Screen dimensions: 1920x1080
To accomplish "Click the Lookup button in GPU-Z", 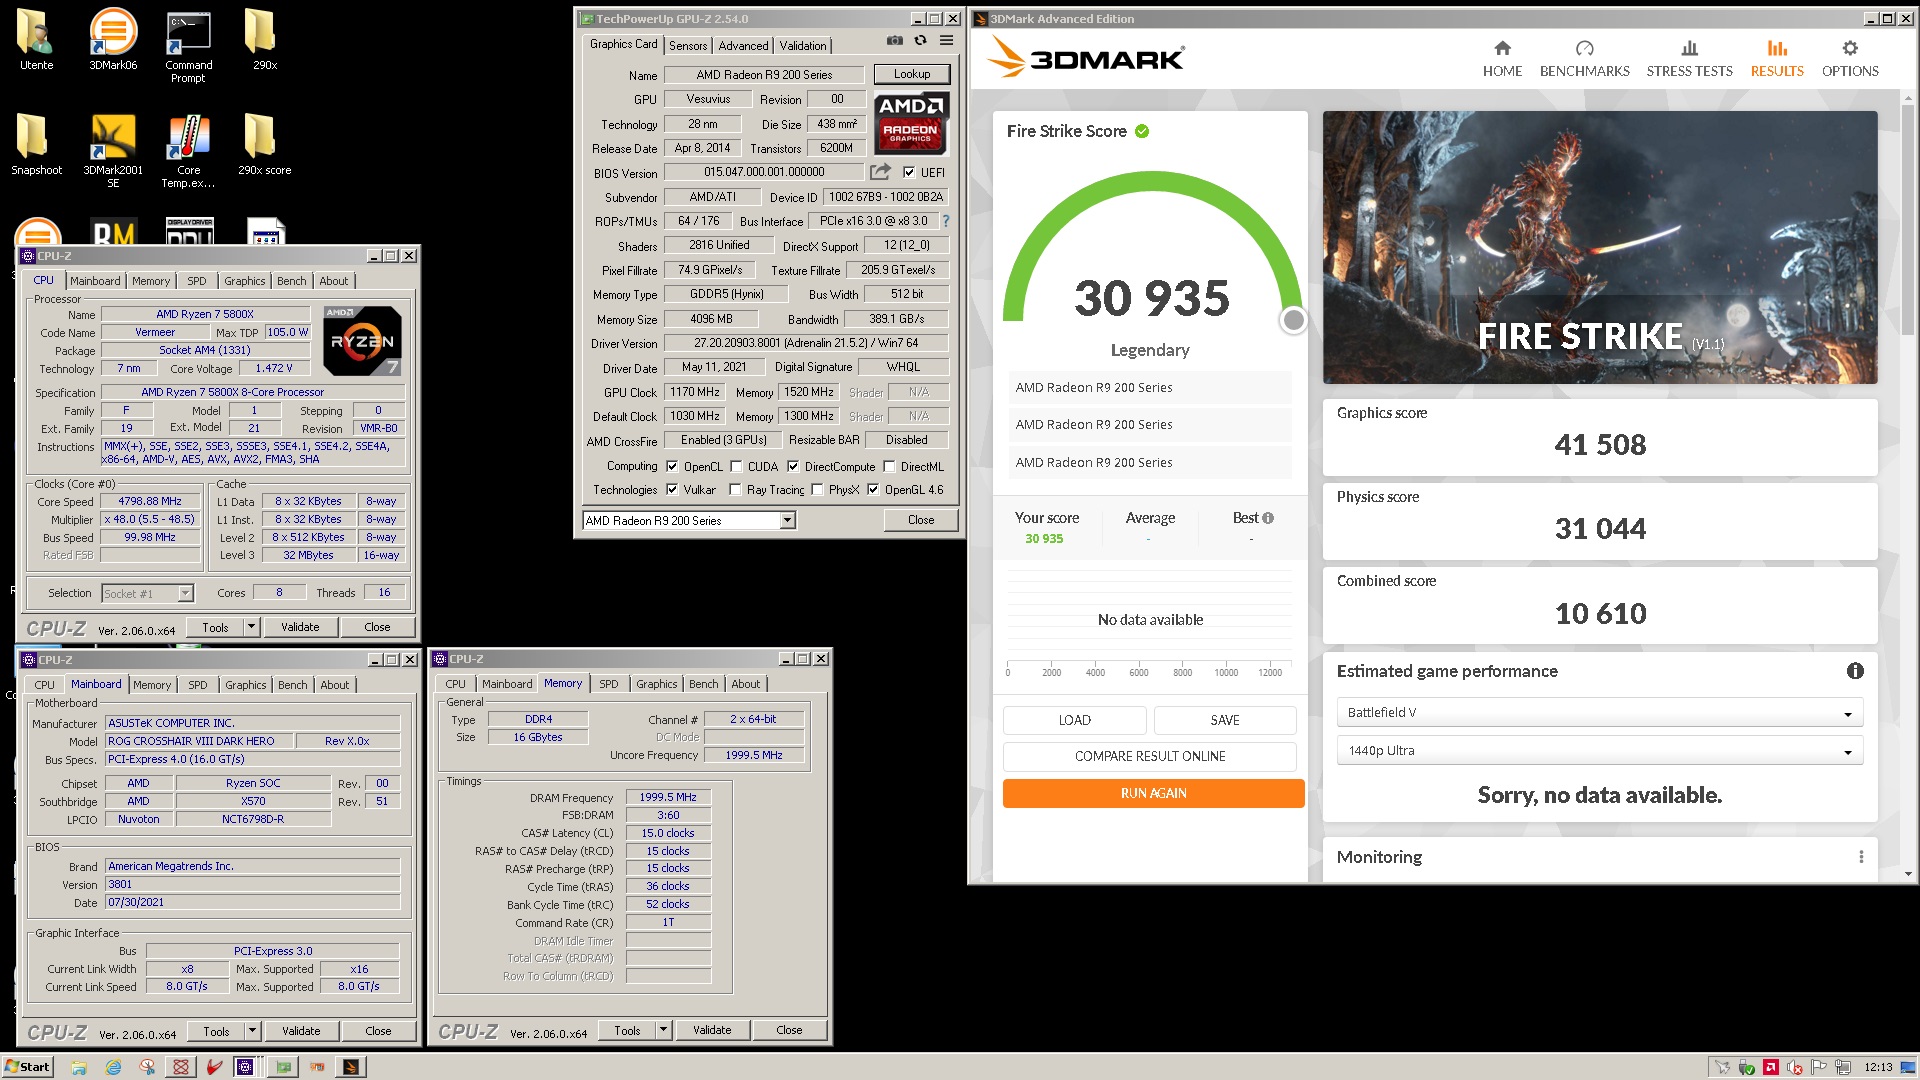I will tap(912, 74).
